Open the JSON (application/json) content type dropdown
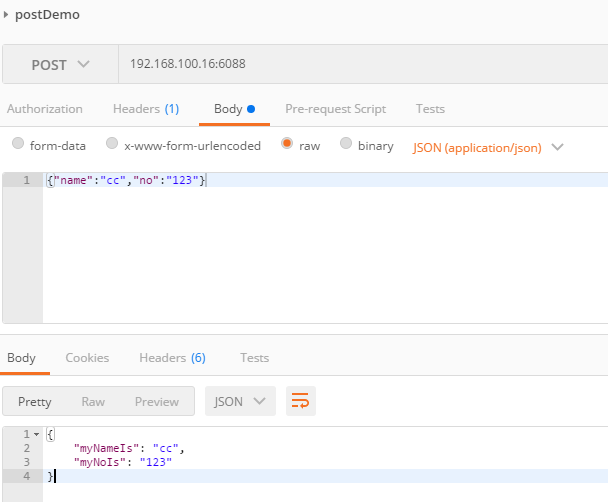This screenshot has width=608, height=502. (488, 147)
